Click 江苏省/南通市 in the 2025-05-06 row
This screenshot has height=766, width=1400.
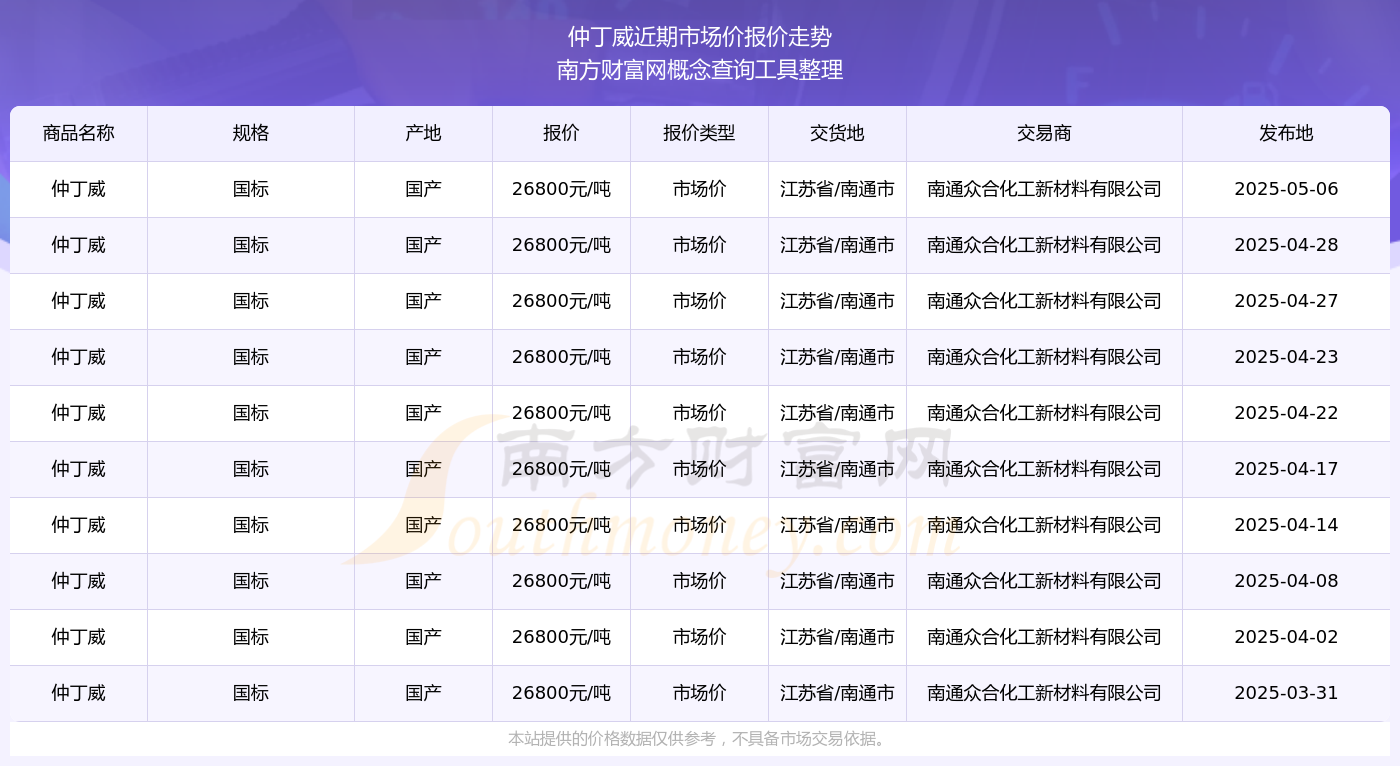(x=837, y=189)
